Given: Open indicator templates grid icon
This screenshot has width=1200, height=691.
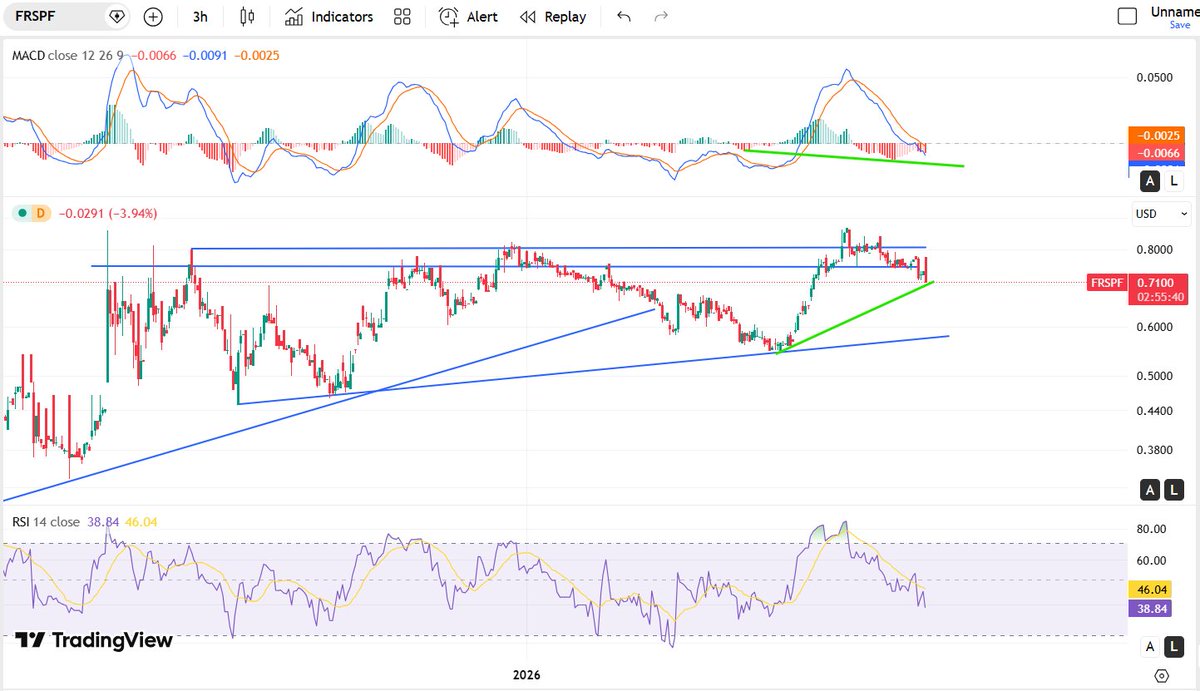Looking at the screenshot, I should coord(402,17).
